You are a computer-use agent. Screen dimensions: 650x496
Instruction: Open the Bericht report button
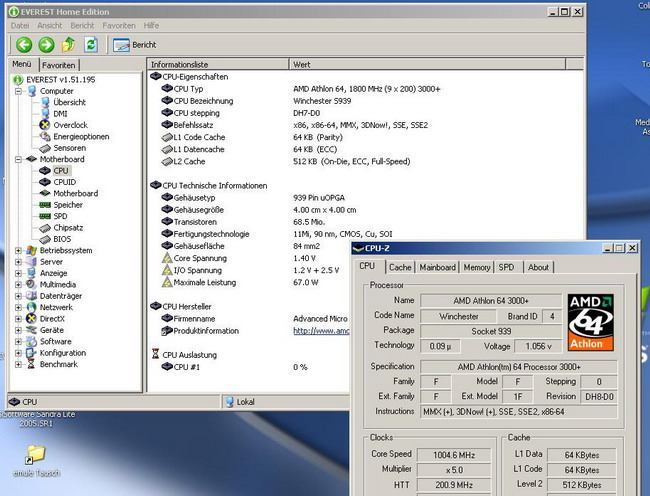[x=135, y=45]
